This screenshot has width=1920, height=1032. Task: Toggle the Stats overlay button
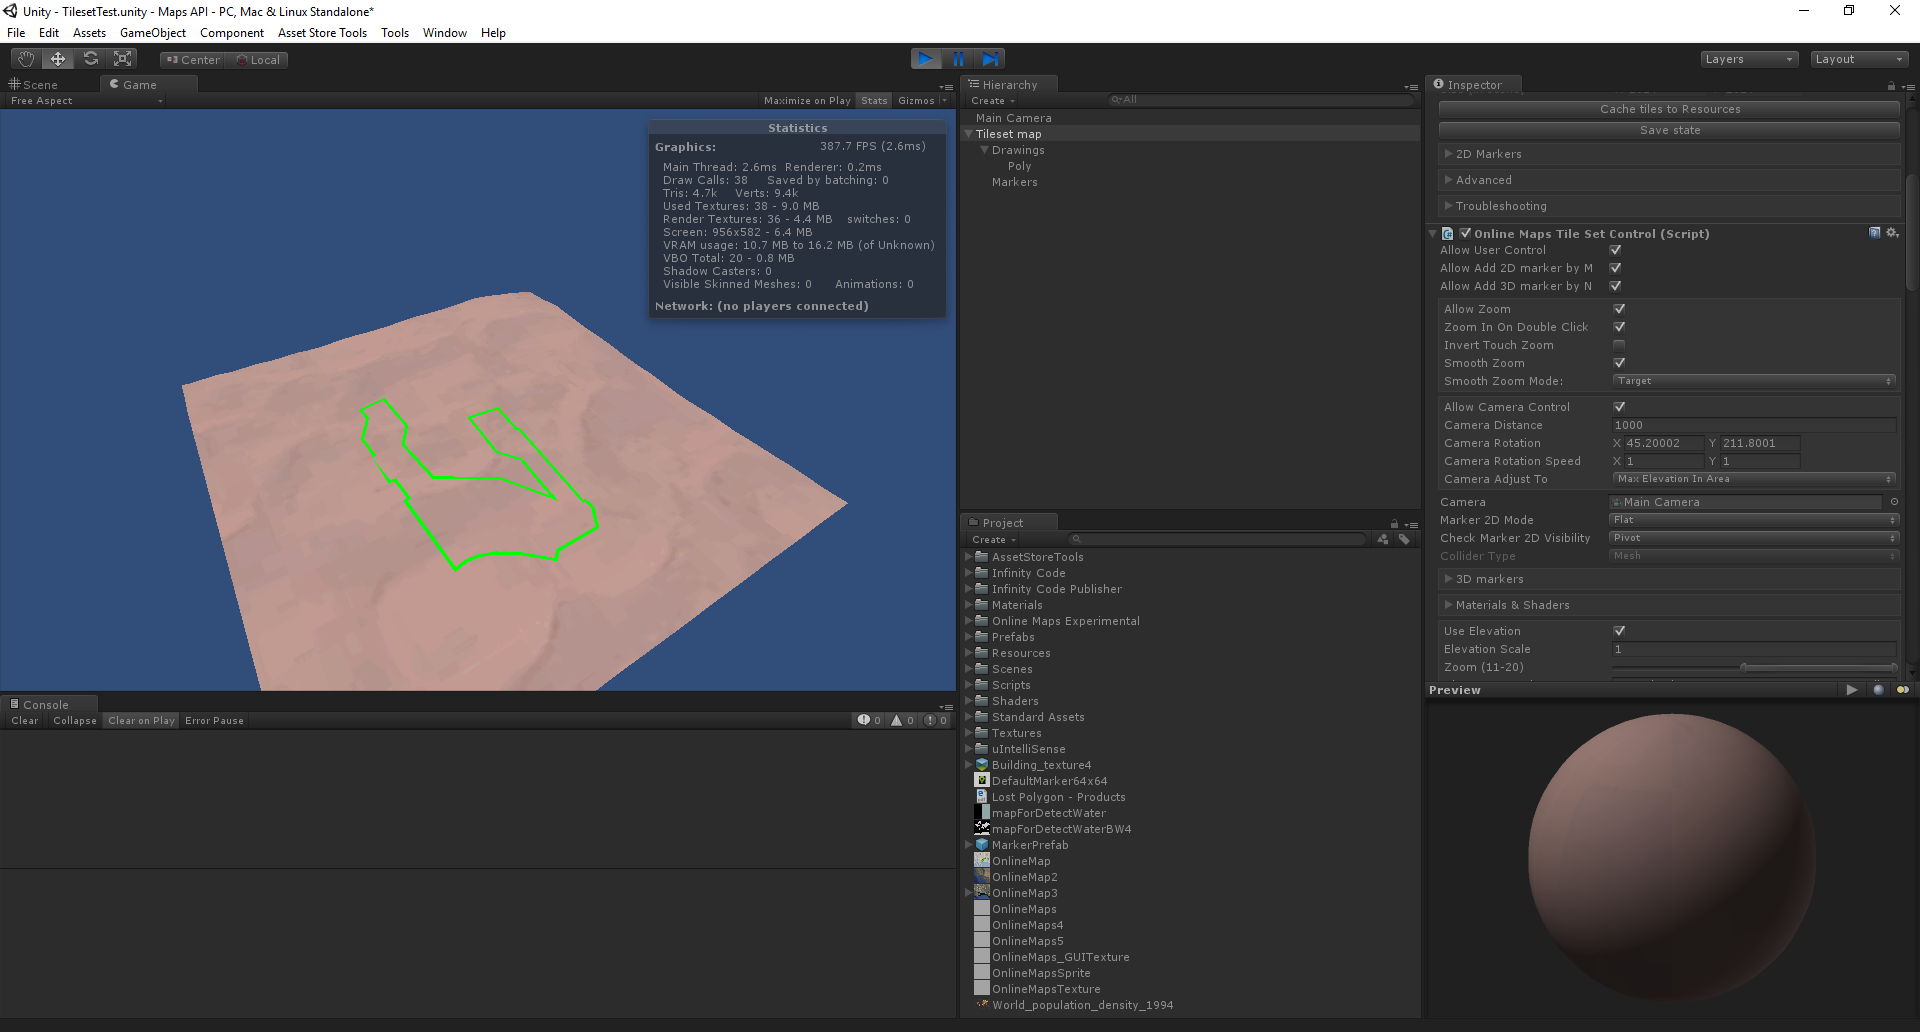coord(874,101)
